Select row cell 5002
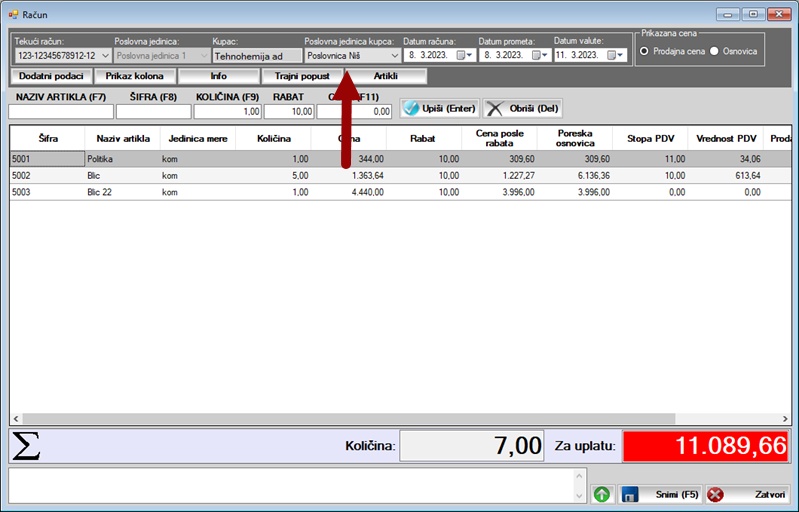The width and height of the screenshot is (799, 512). point(47,176)
